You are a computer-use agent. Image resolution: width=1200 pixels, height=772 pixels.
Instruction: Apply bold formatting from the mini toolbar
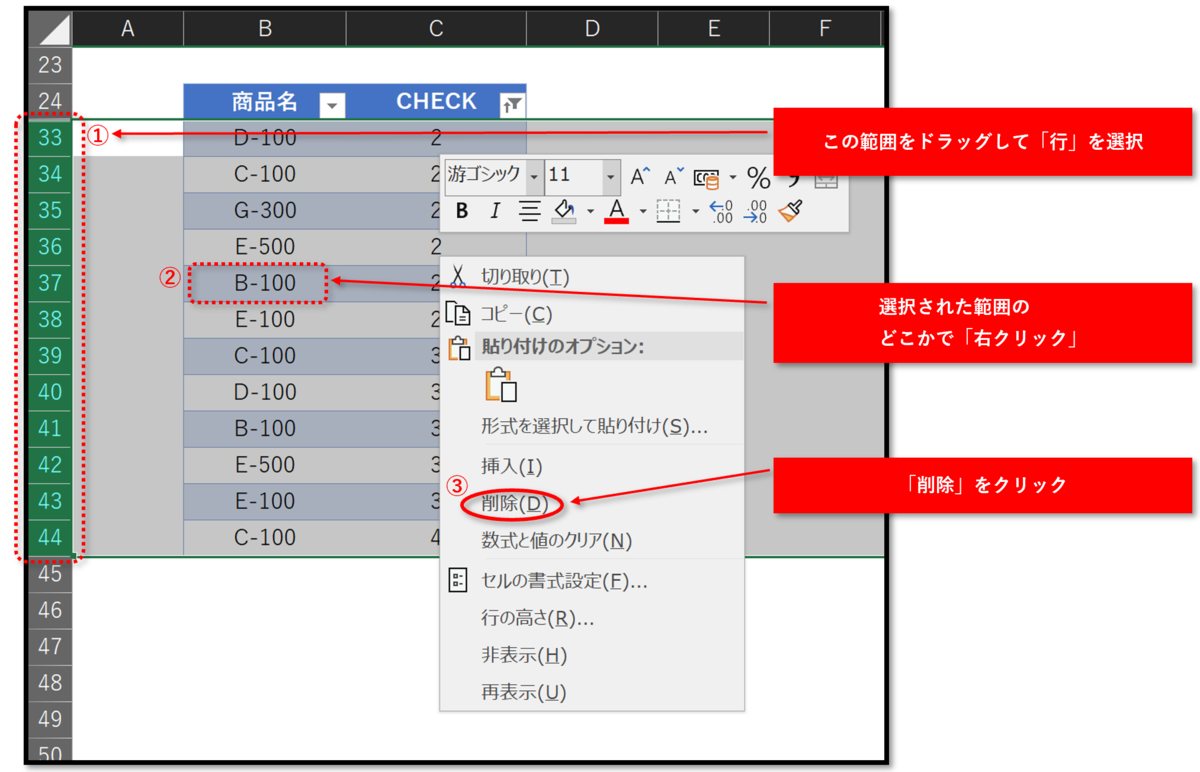point(462,210)
